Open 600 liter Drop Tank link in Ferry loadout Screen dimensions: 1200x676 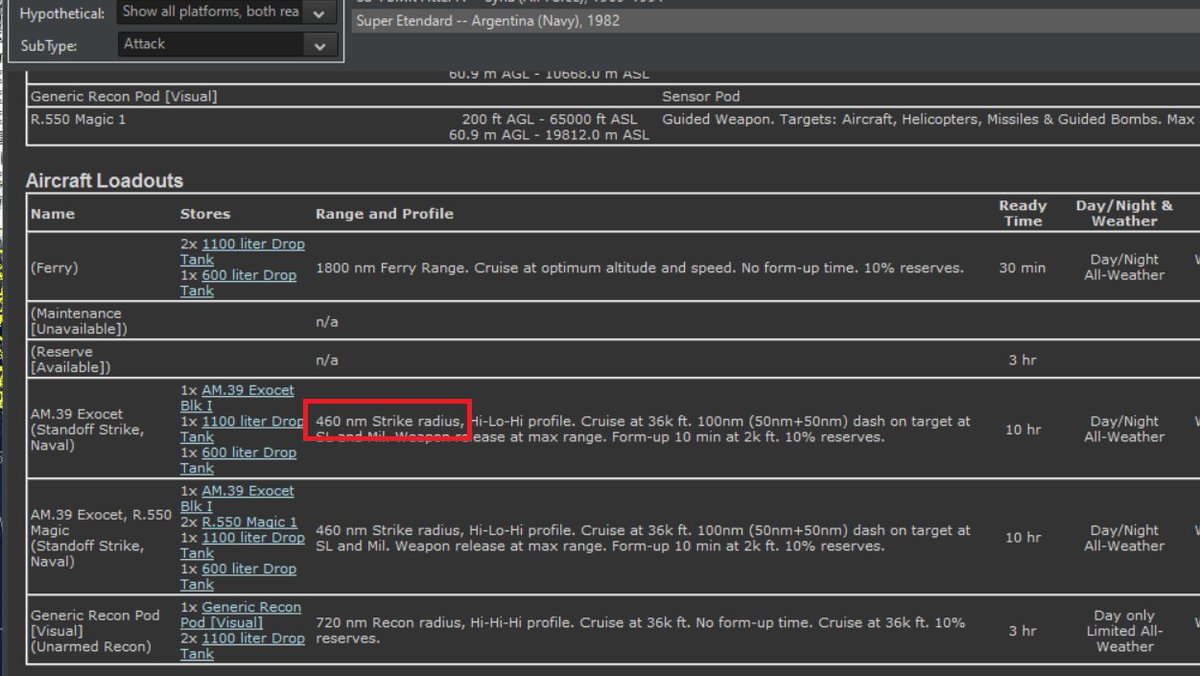coord(238,283)
